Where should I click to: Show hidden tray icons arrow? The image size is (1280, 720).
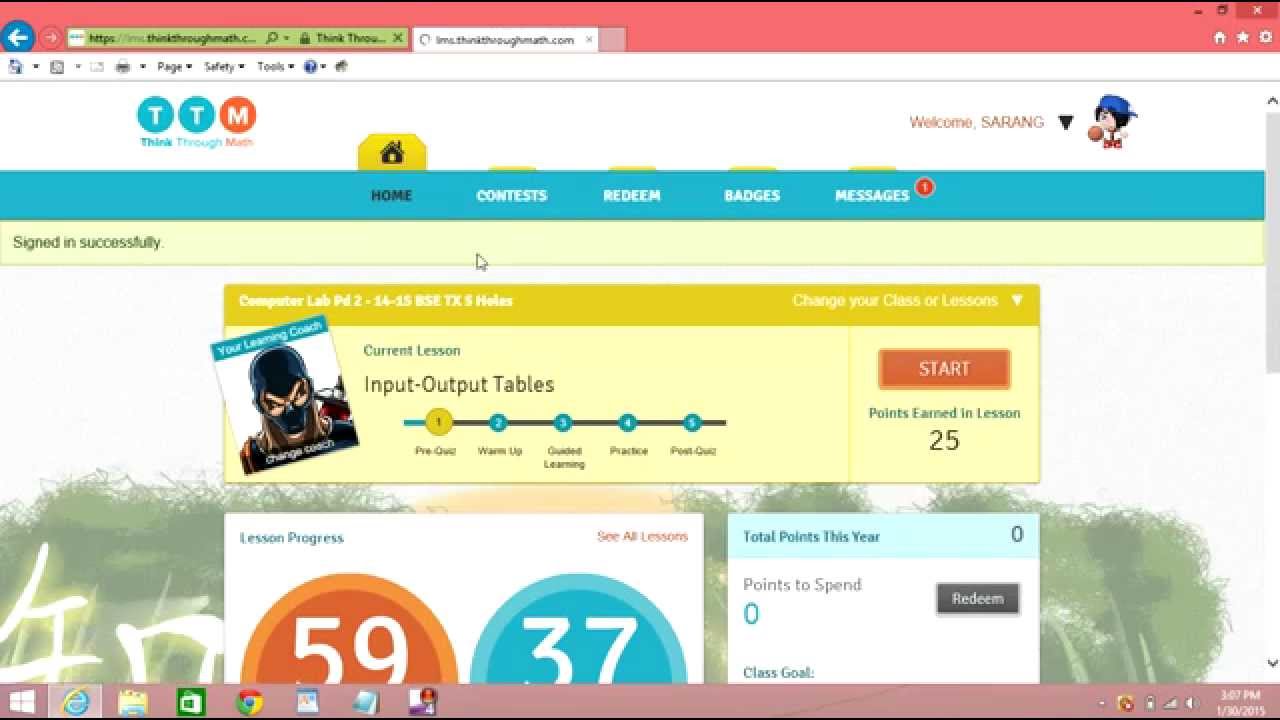coord(1103,703)
